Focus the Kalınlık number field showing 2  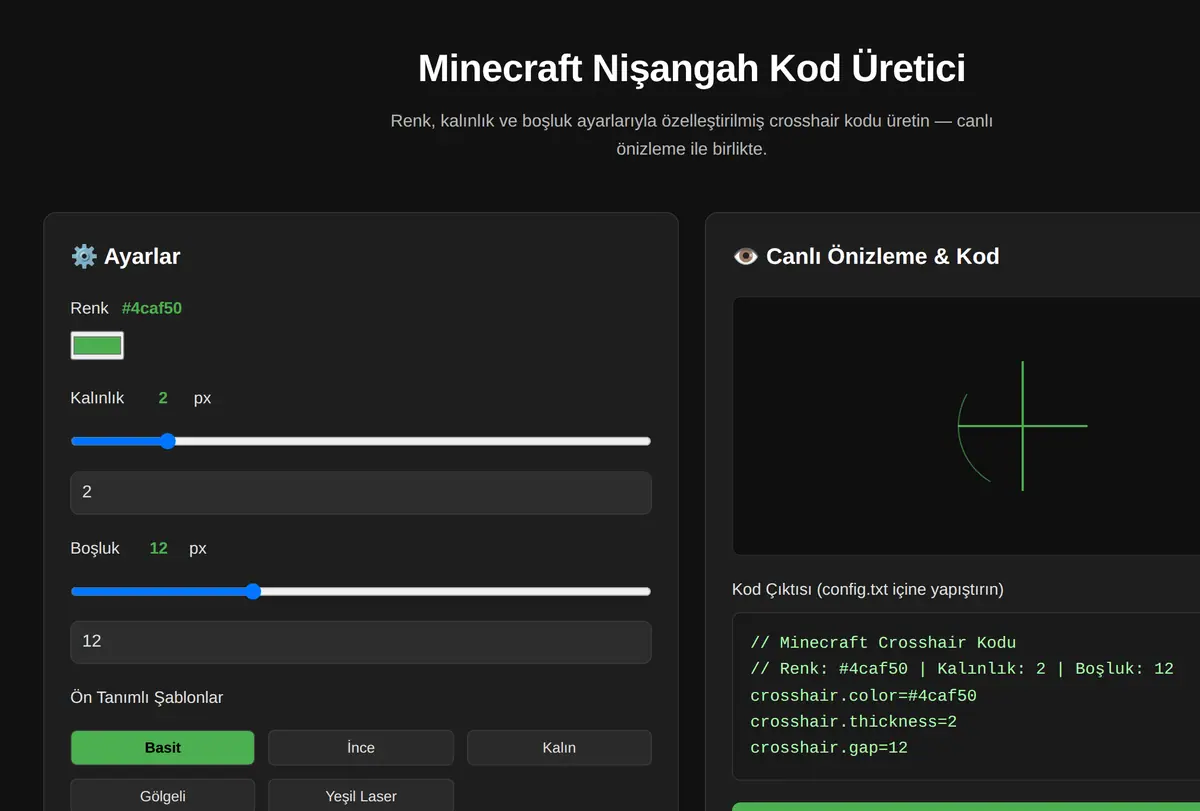coord(361,493)
